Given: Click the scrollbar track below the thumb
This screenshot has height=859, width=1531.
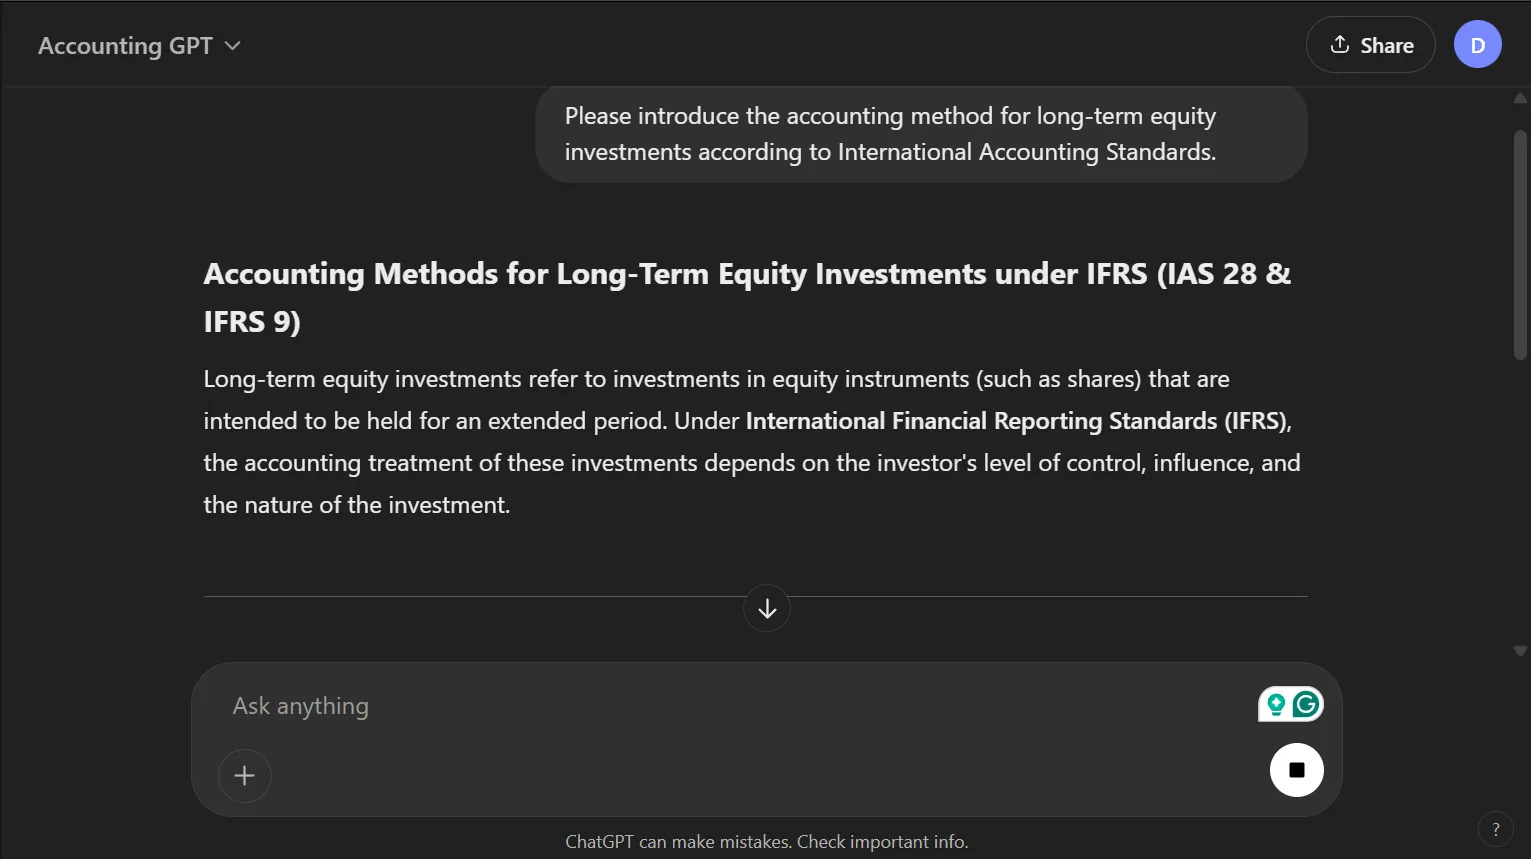Looking at the screenshot, I should [1520, 500].
